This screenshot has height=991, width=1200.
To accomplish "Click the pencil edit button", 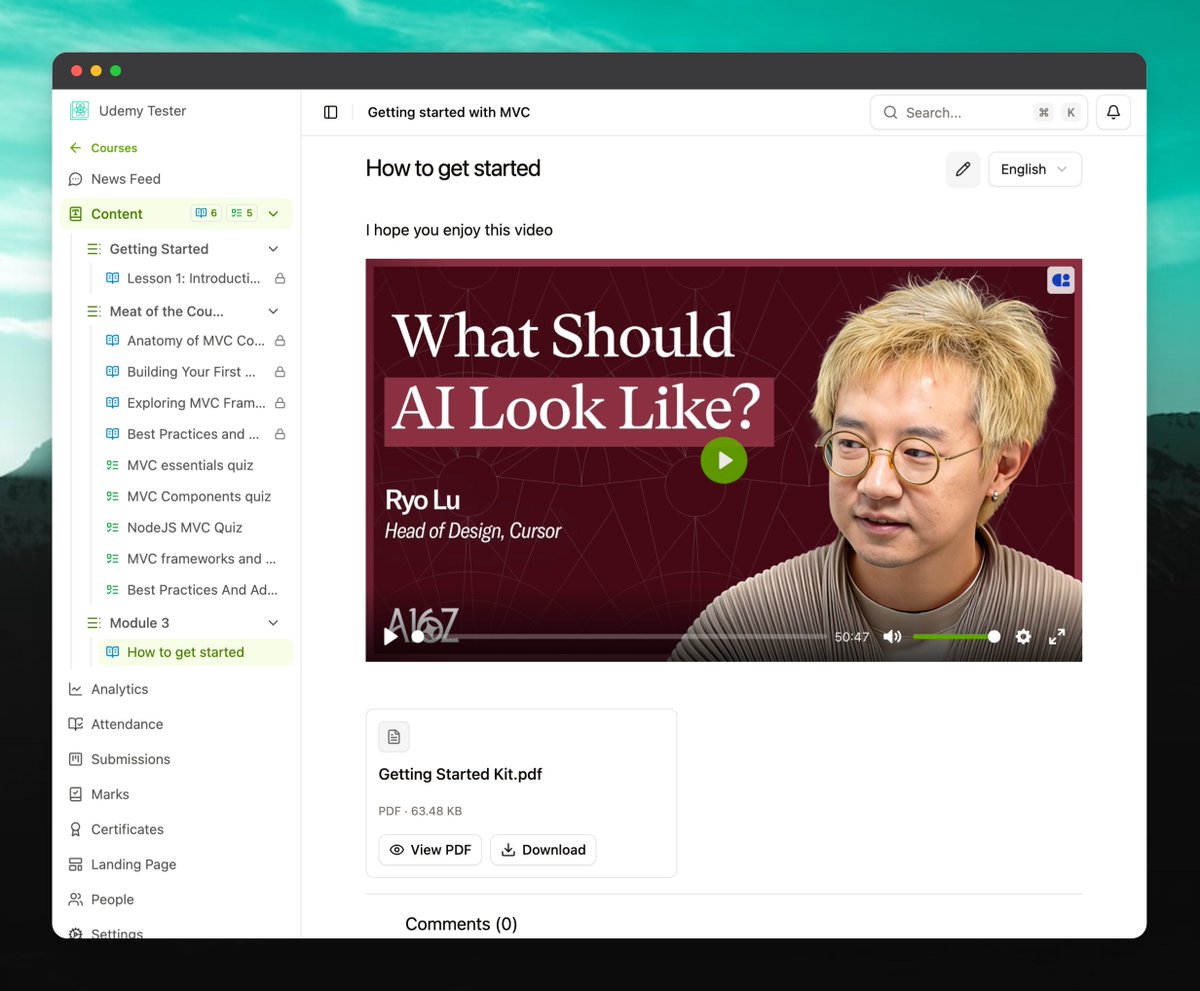I will coord(963,169).
